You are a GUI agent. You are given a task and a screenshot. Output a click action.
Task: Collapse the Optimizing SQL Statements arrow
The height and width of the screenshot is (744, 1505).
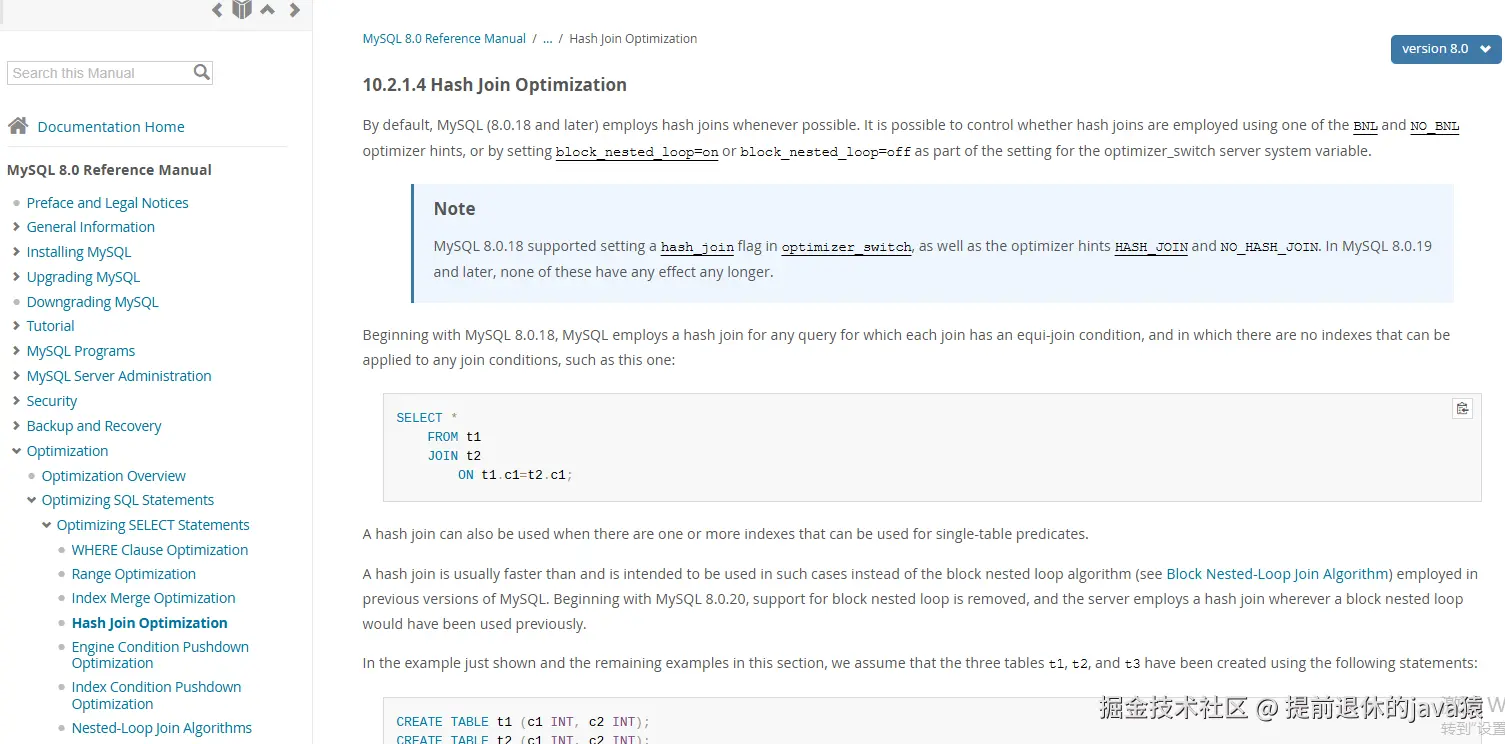[x=31, y=500]
